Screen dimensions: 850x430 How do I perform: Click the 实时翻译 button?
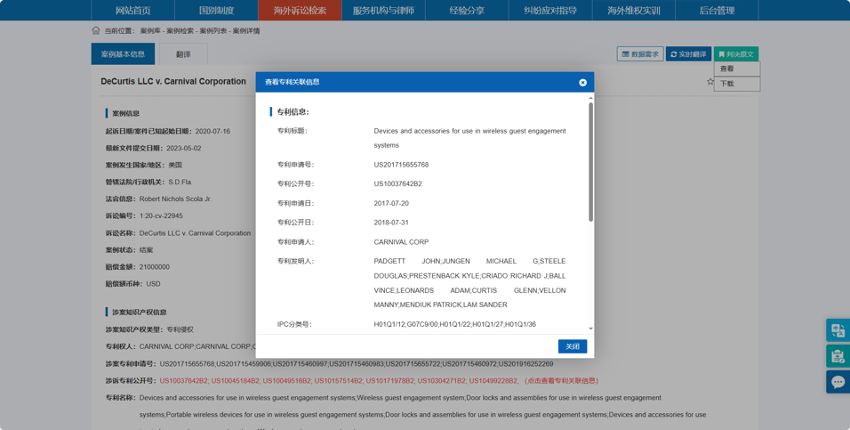tap(688, 54)
